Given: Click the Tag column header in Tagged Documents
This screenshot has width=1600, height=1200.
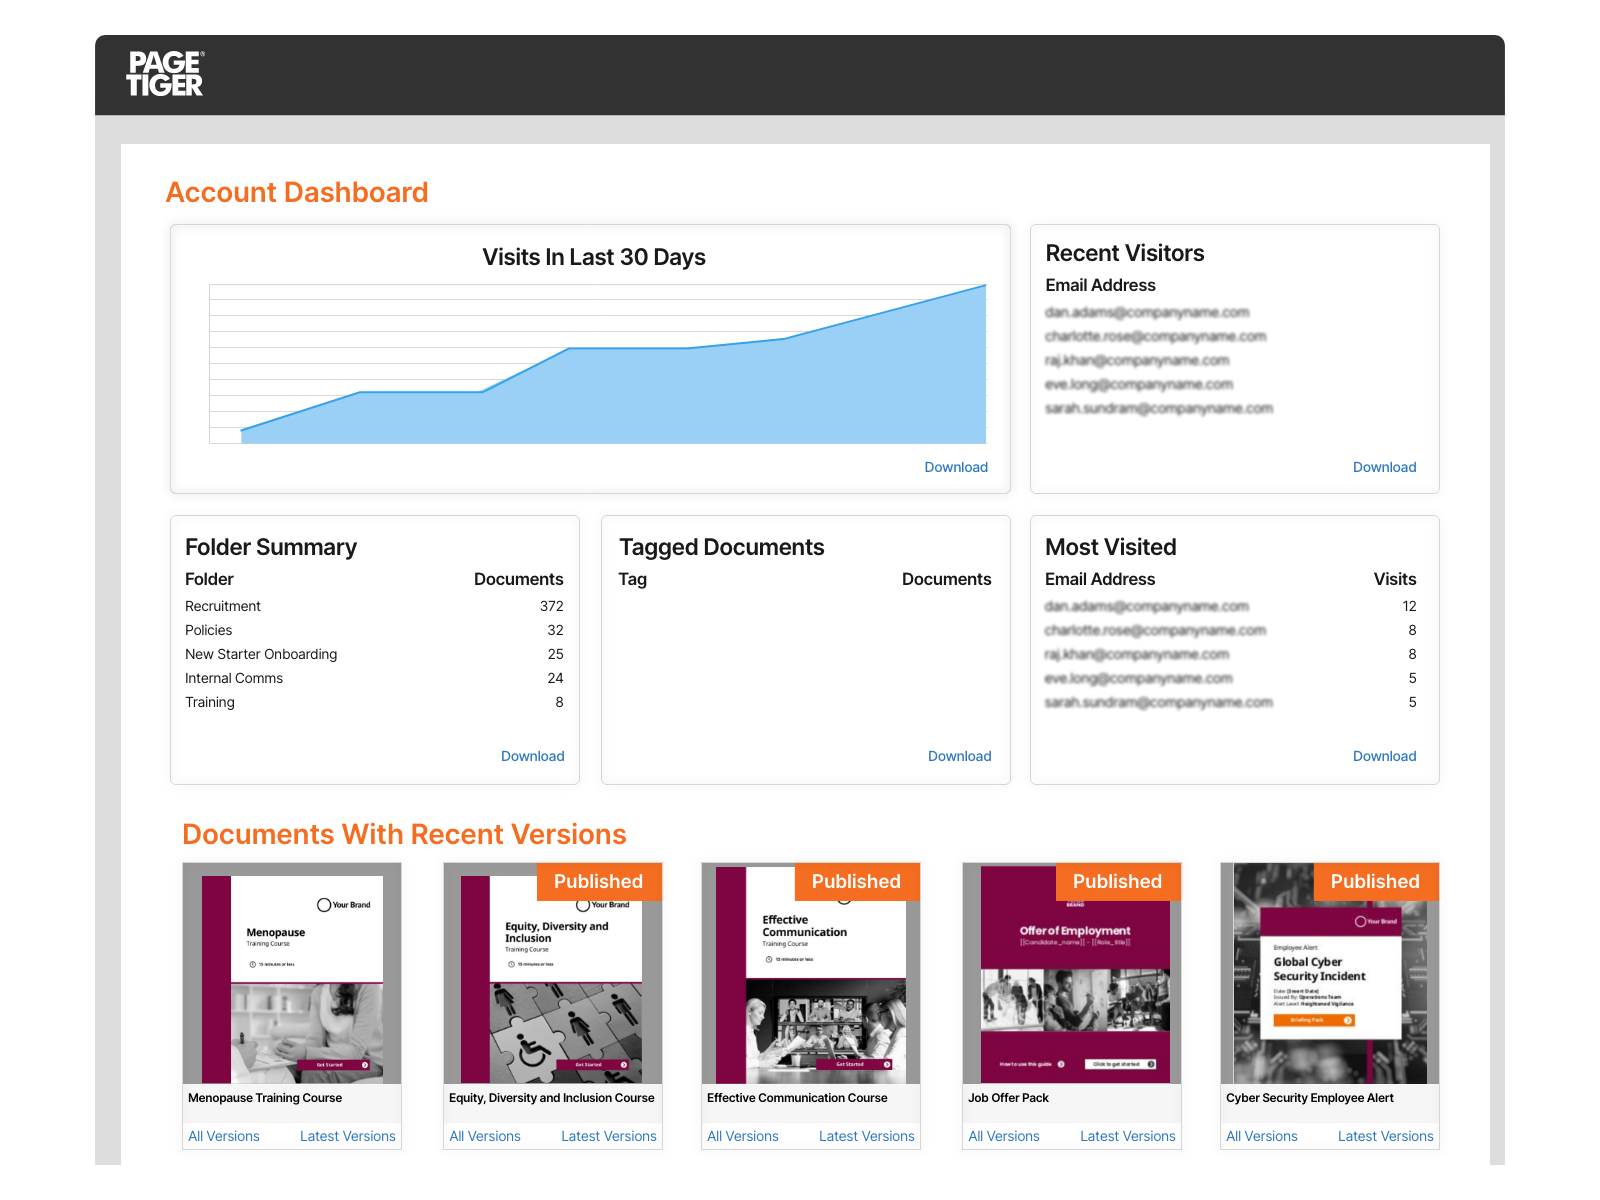Looking at the screenshot, I should click(633, 579).
